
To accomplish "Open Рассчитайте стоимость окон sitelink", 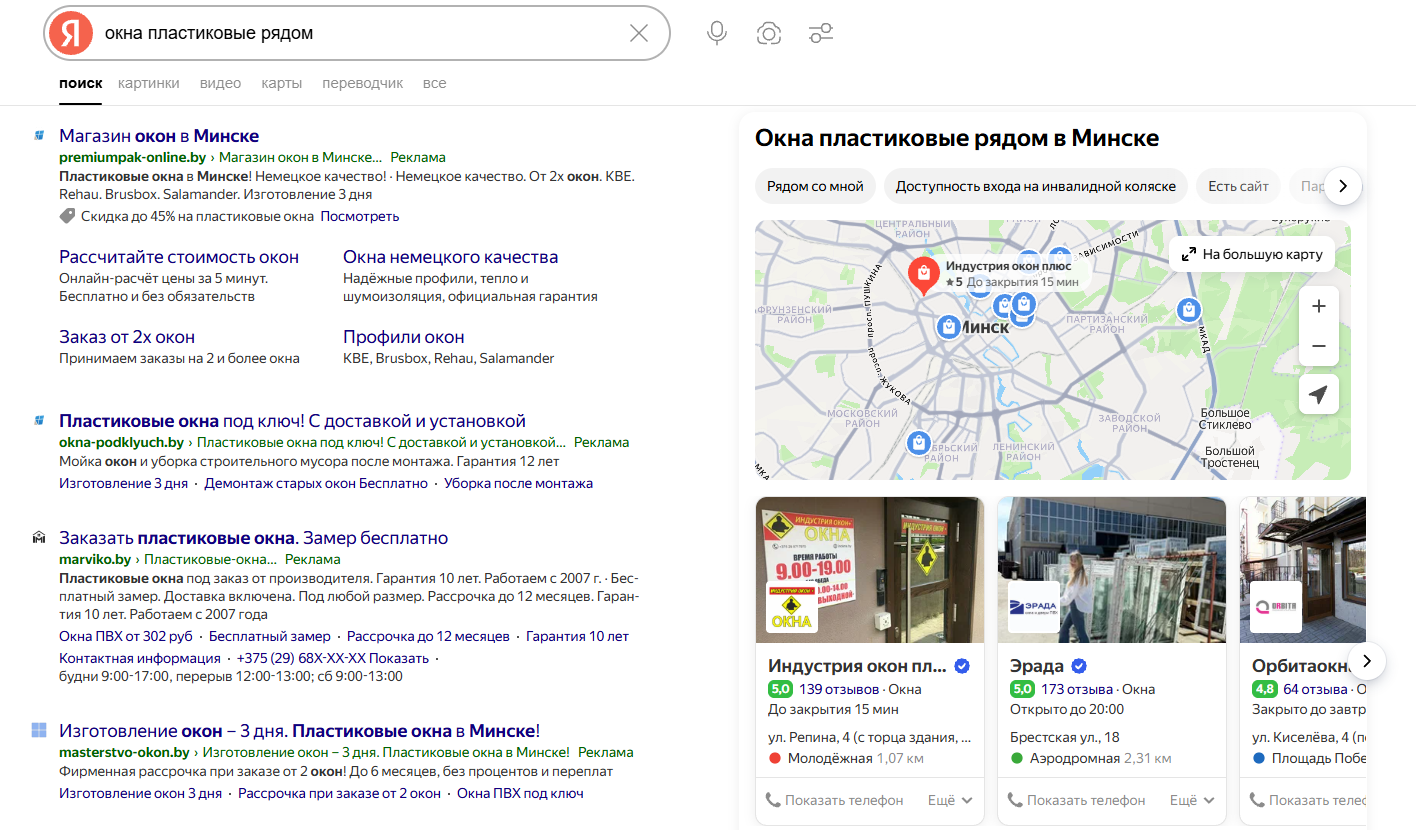I will point(179,257).
